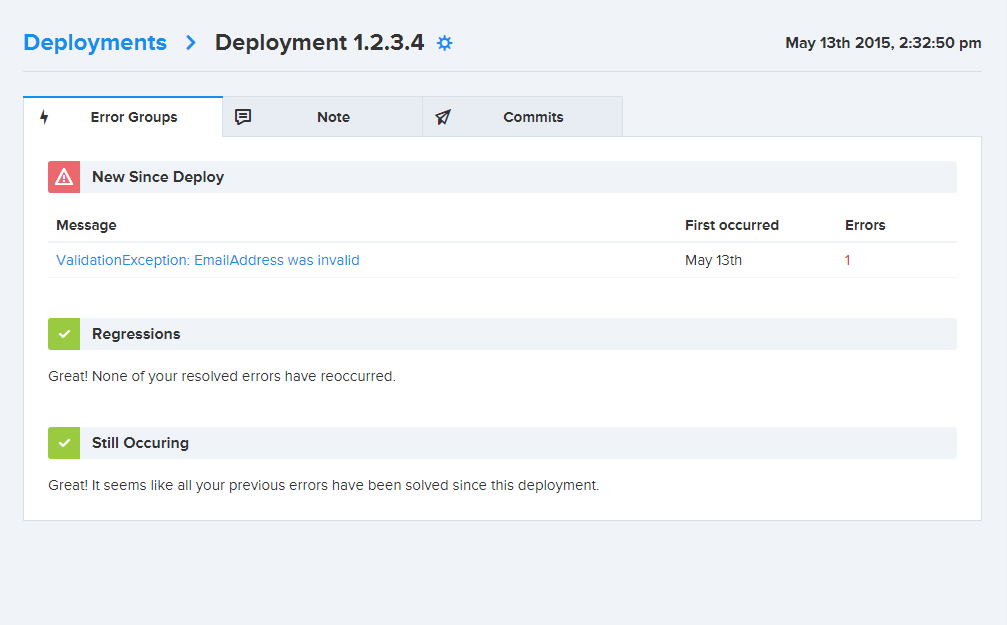Click the paper plane icon on Commits tab
Image resolution: width=1007 pixels, height=625 pixels.
[x=443, y=117]
